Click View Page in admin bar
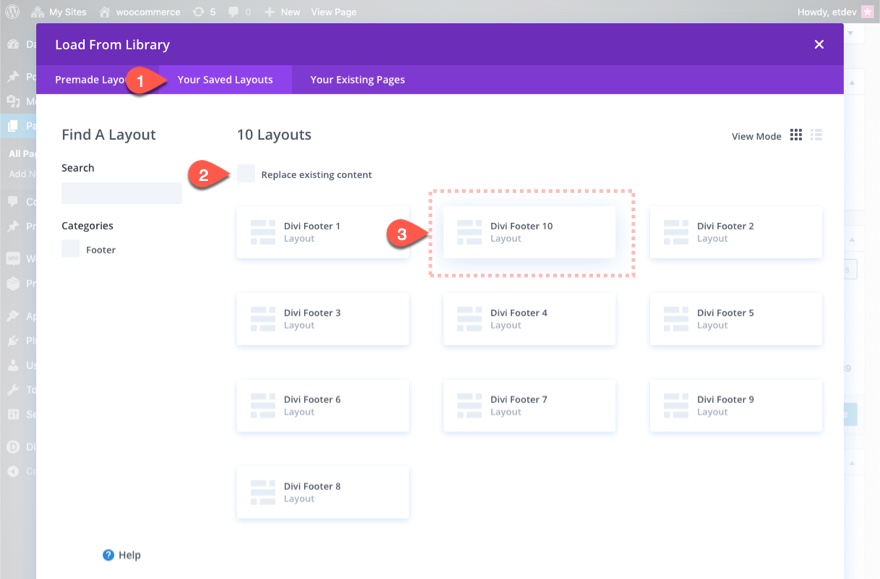 (x=333, y=12)
